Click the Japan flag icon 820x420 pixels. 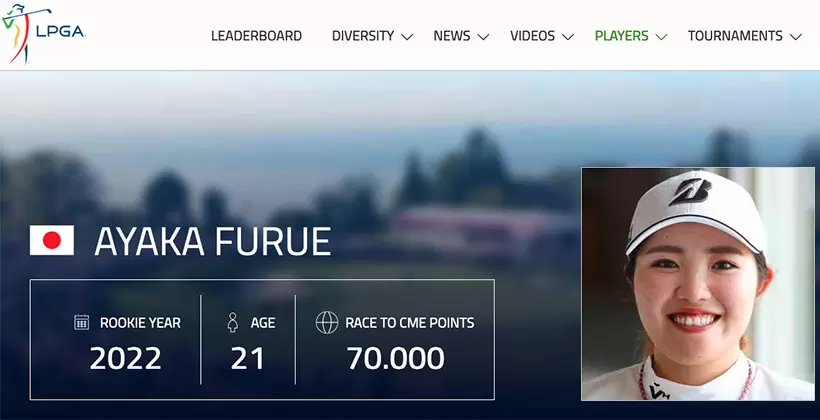51,240
